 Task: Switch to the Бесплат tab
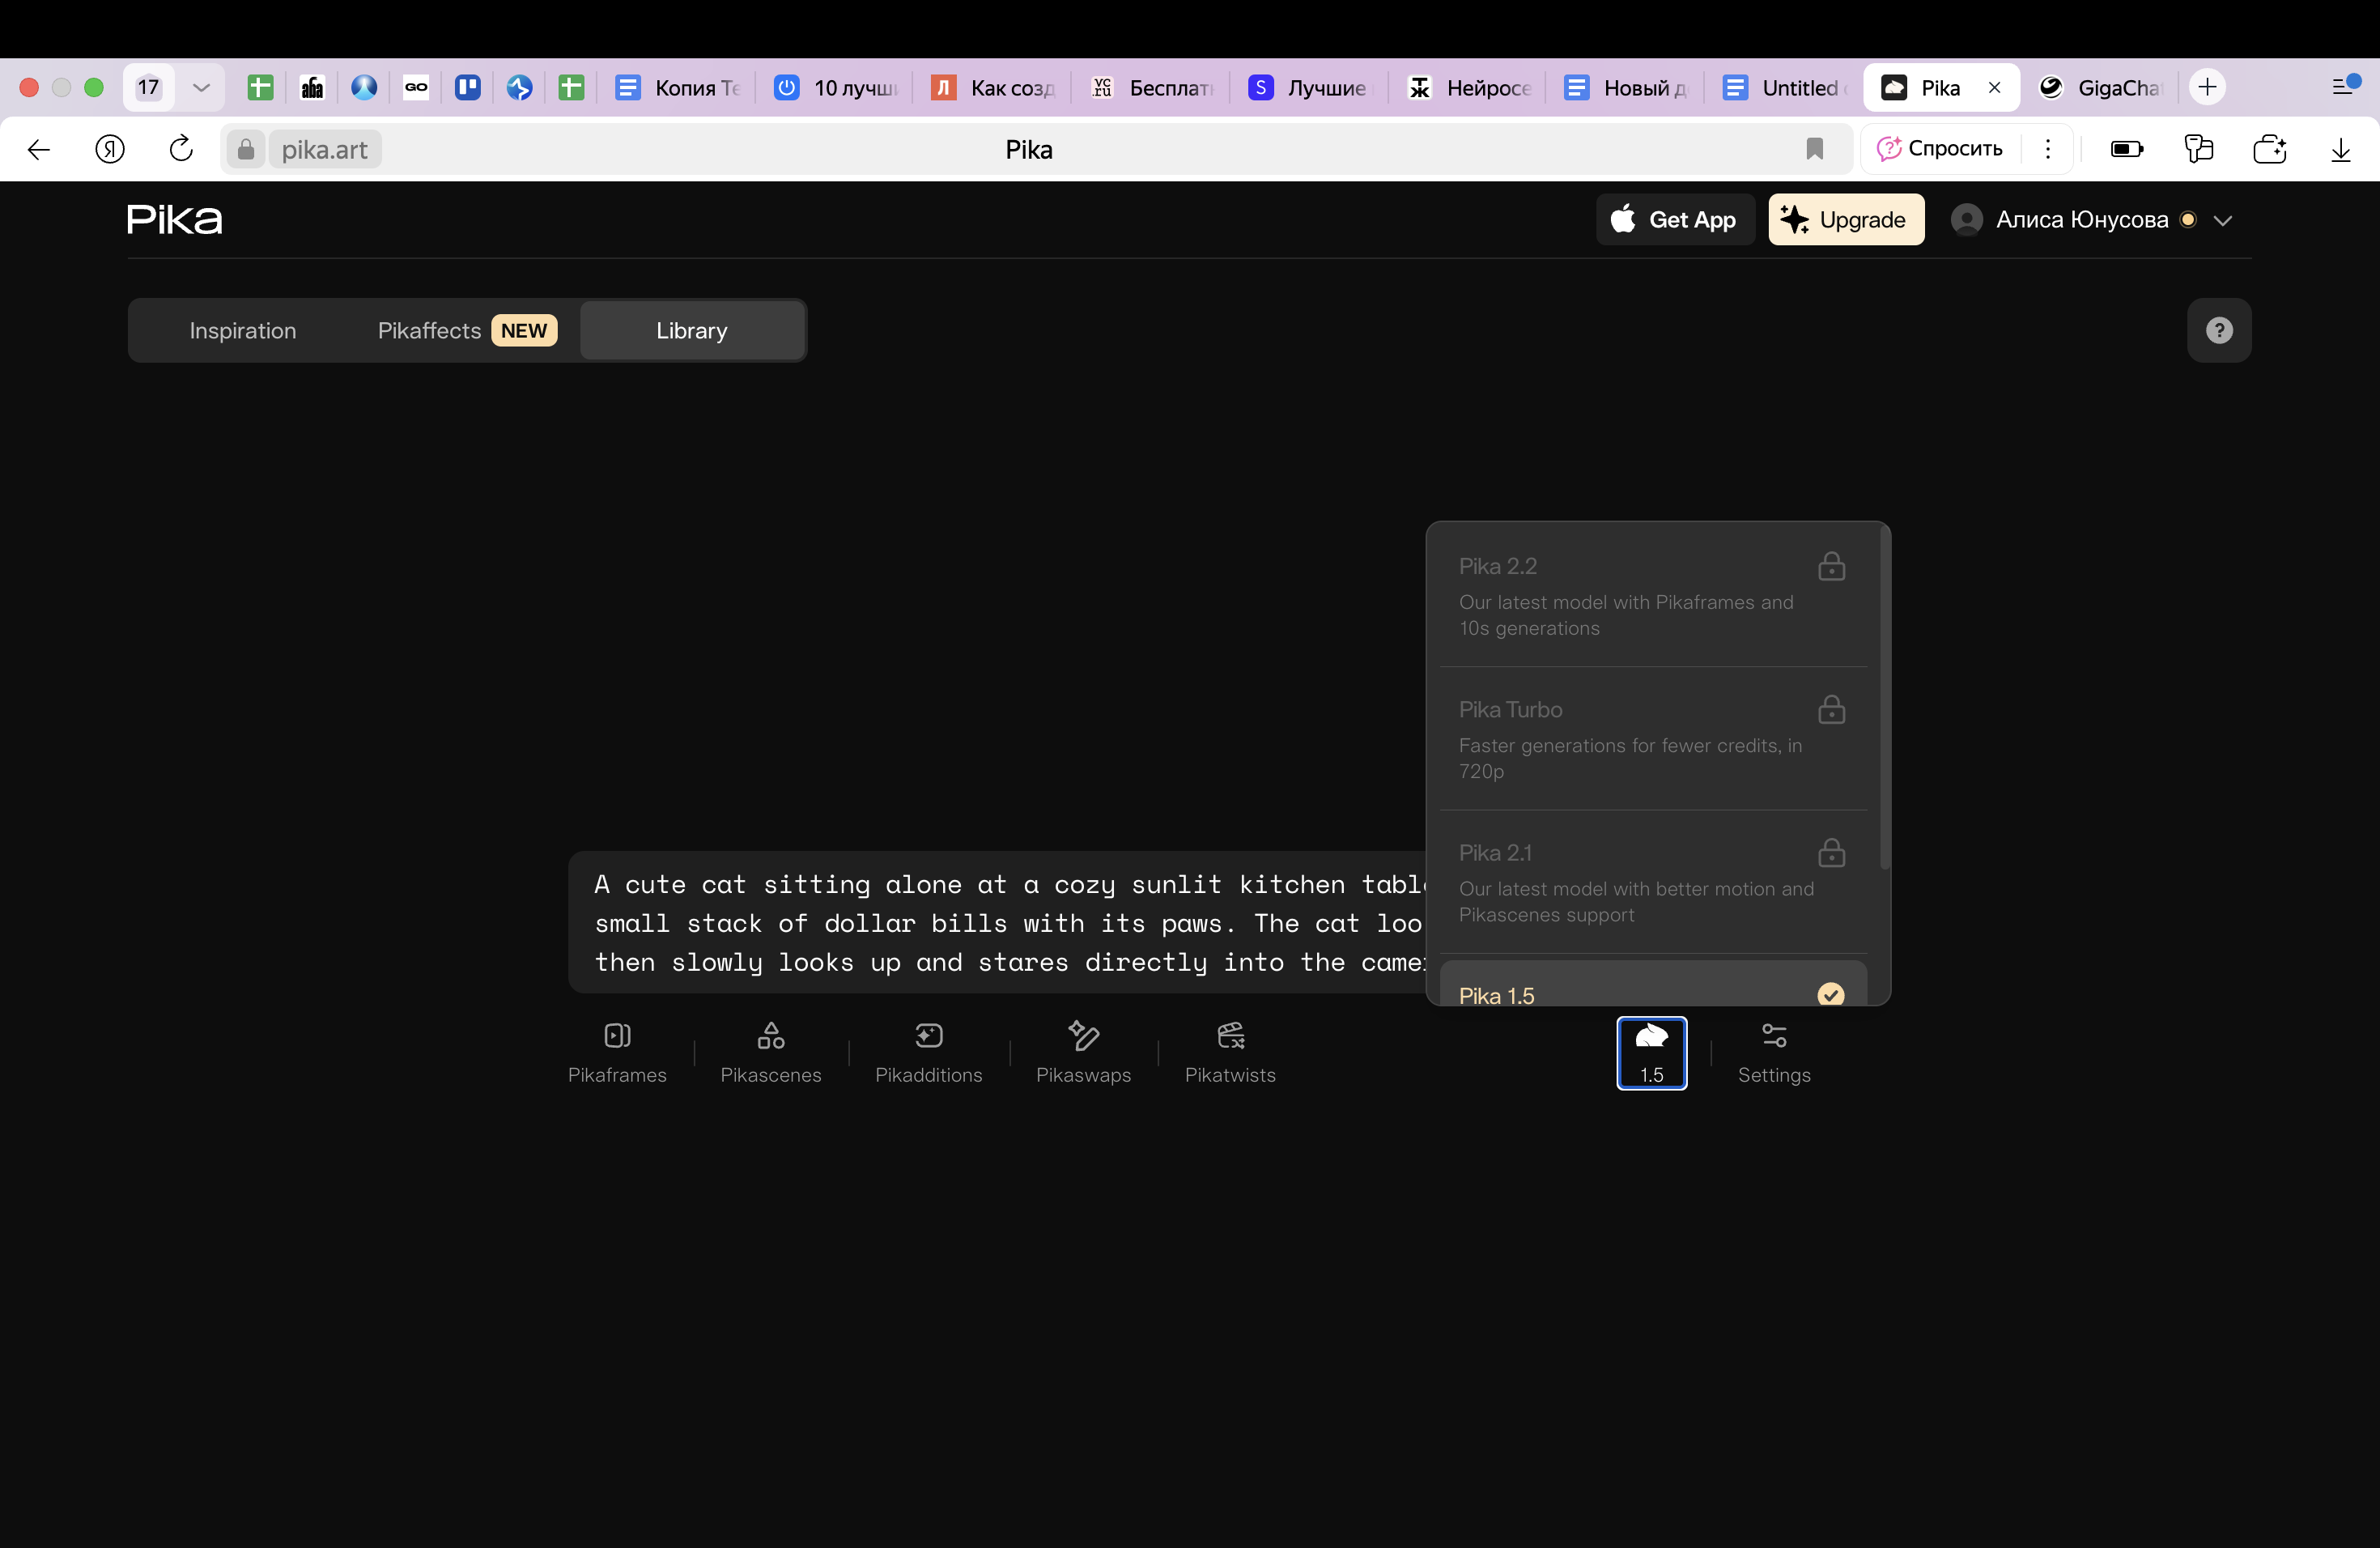[x=1151, y=87]
